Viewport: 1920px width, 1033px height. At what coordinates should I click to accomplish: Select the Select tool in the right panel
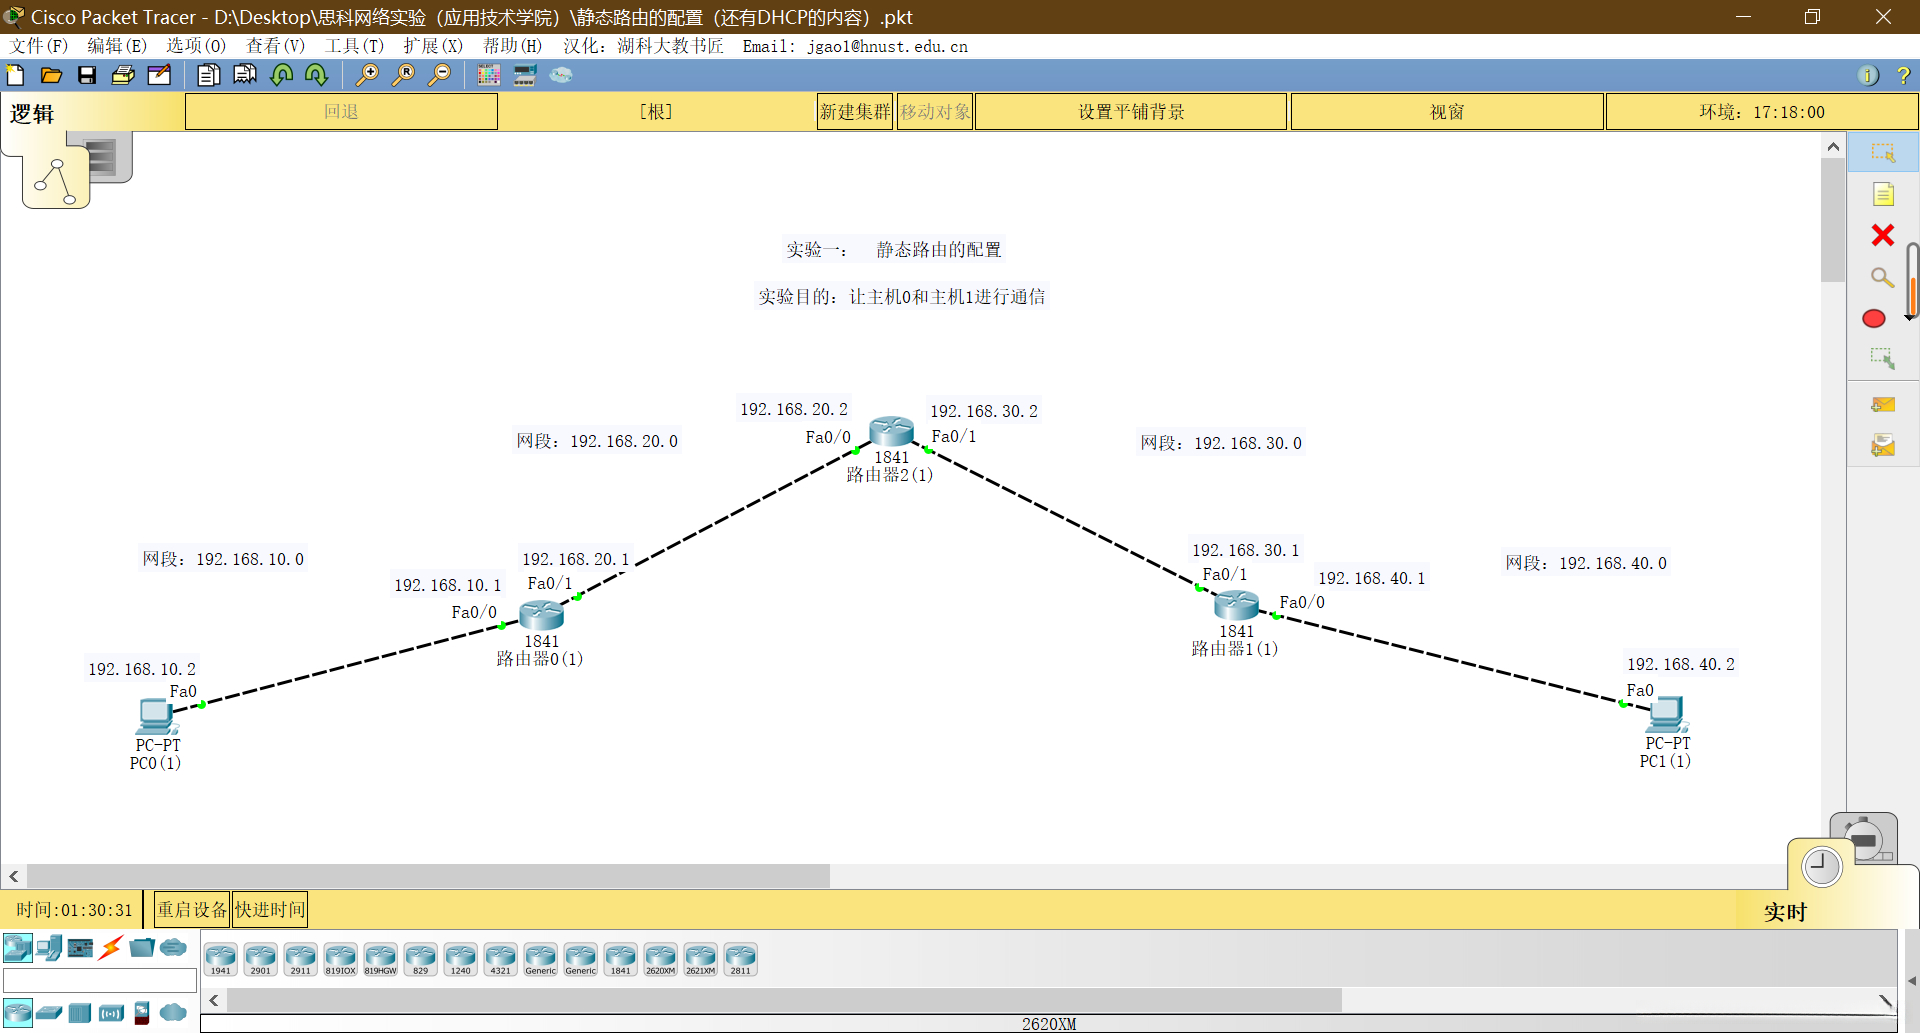coord(1883,153)
